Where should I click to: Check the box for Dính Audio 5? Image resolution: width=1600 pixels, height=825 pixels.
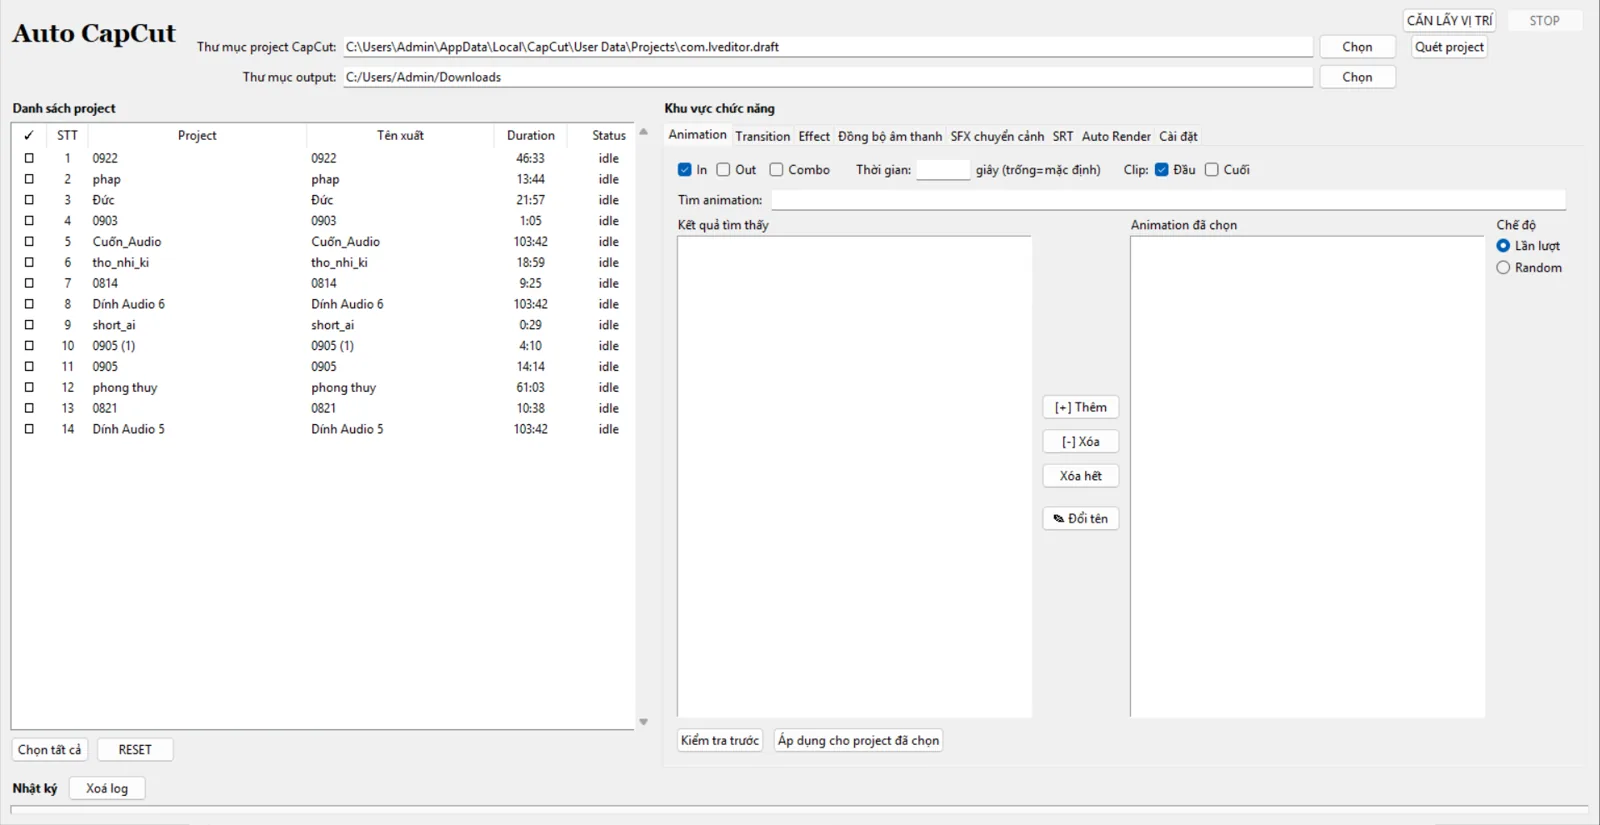click(29, 429)
